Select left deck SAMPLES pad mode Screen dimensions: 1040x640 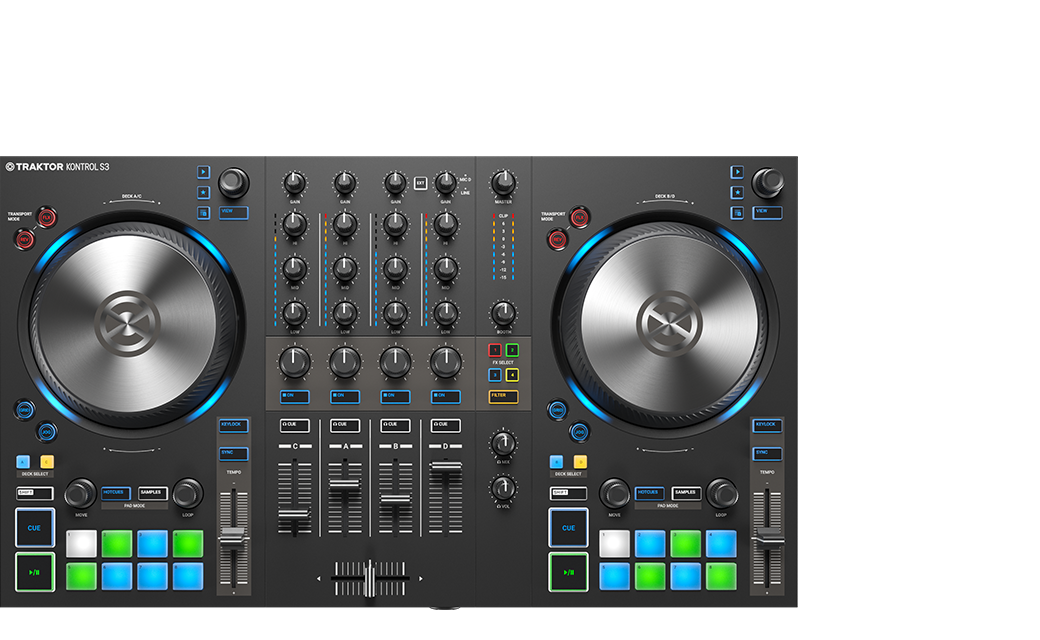click(x=153, y=493)
